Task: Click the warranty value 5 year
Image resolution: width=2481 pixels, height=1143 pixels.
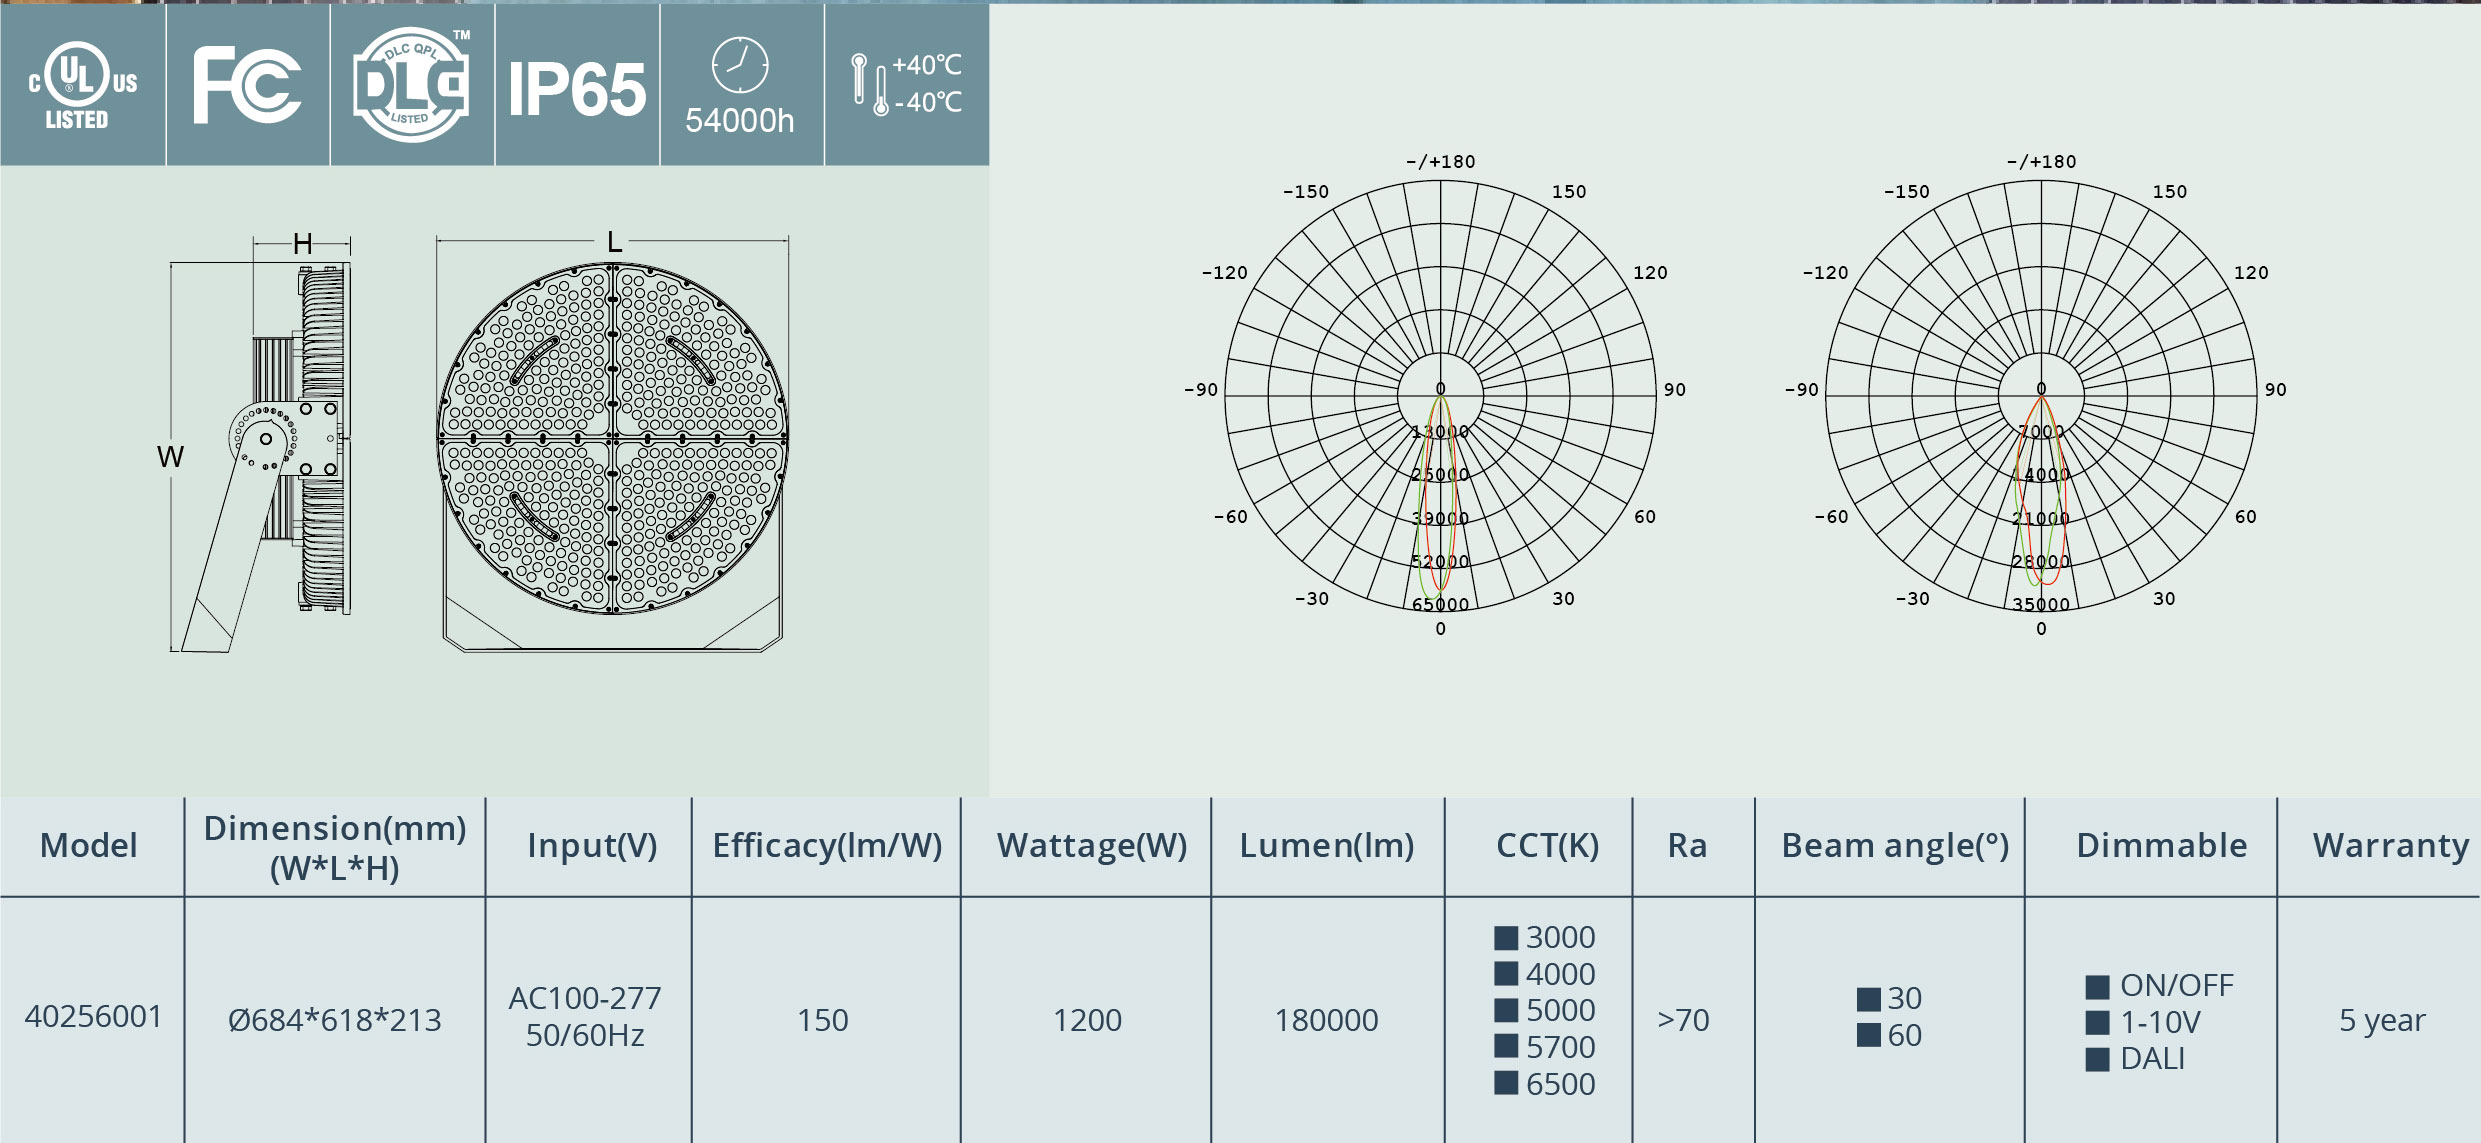Action: pyautogui.click(x=2382, y=1021)
